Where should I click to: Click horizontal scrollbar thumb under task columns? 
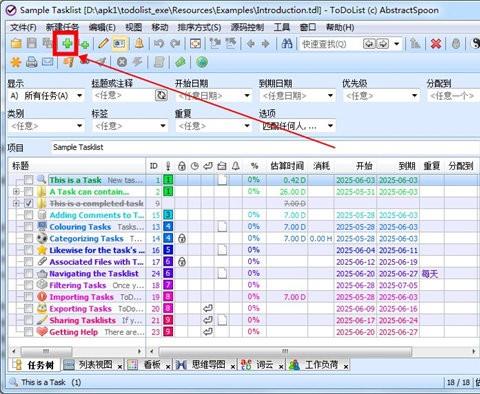285,351
